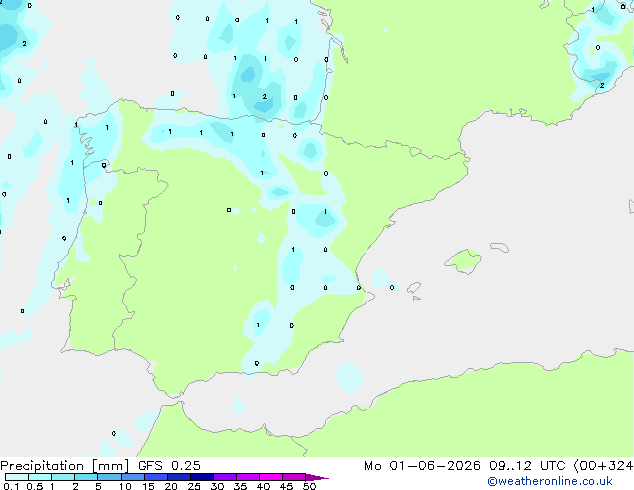Click the "0.5" legend scale label

35,486
